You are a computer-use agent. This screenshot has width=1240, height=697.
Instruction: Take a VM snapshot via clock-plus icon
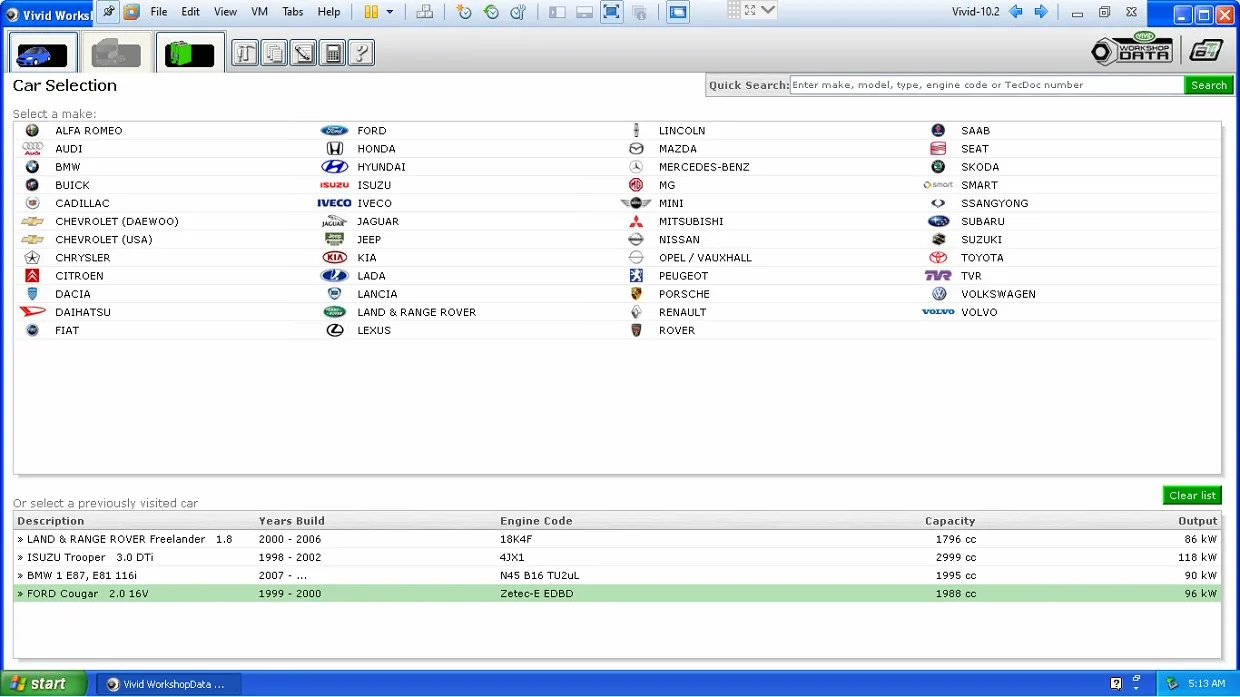click(x=463, y=12)
